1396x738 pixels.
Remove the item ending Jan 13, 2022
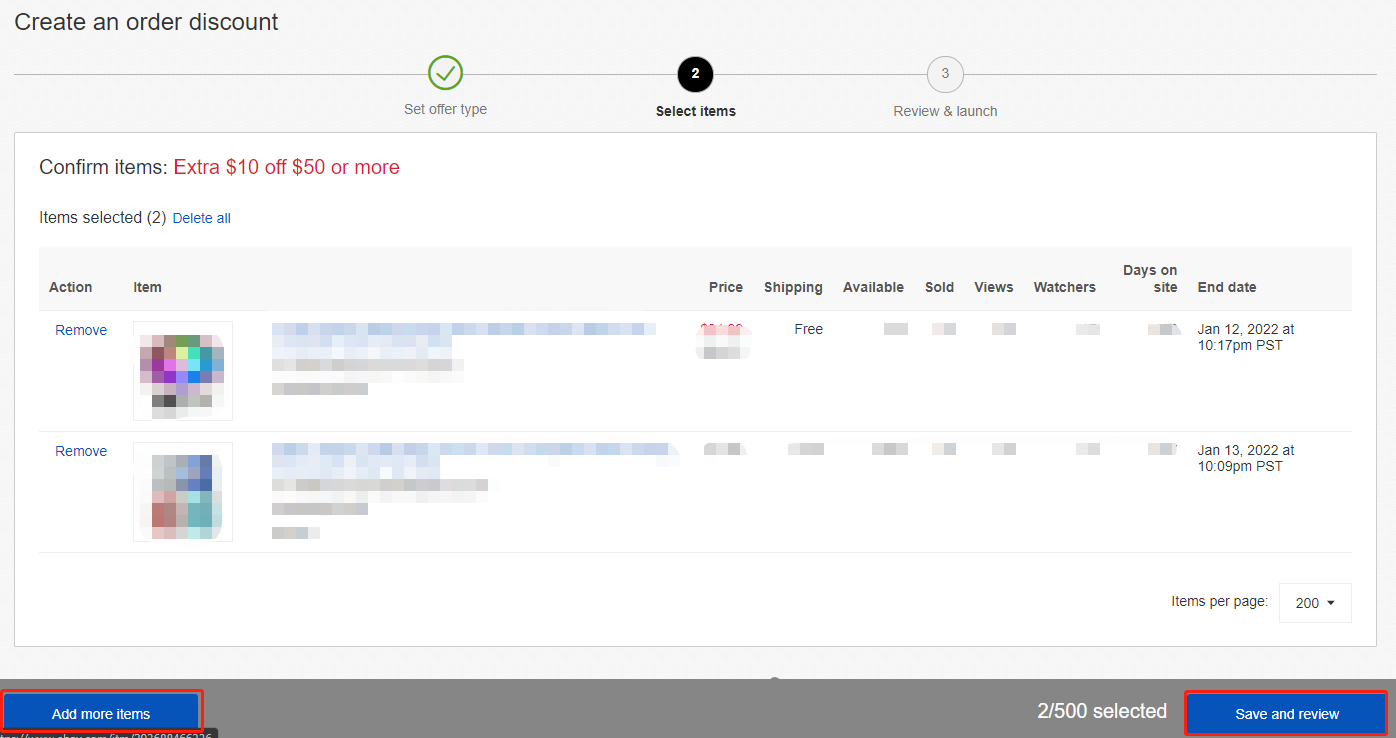click(81, 451)
